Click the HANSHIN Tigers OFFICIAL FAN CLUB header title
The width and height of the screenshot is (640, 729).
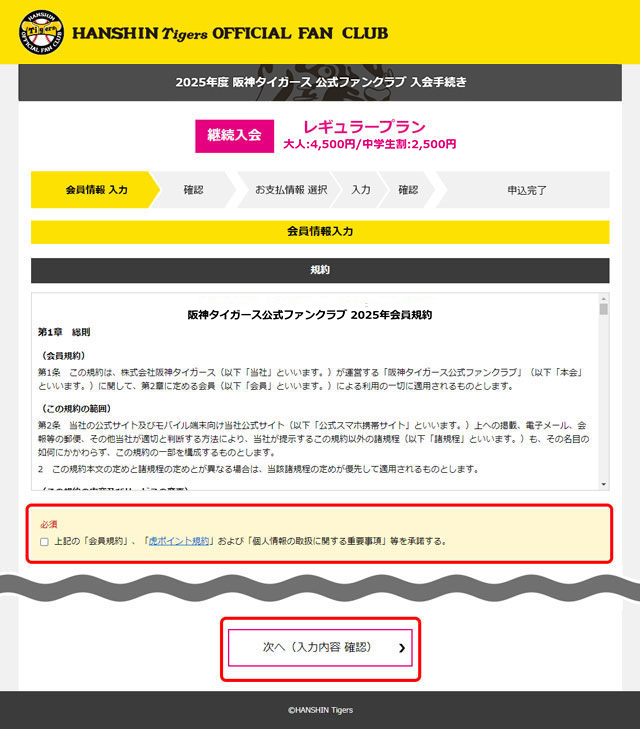click(x=230, y=33)
